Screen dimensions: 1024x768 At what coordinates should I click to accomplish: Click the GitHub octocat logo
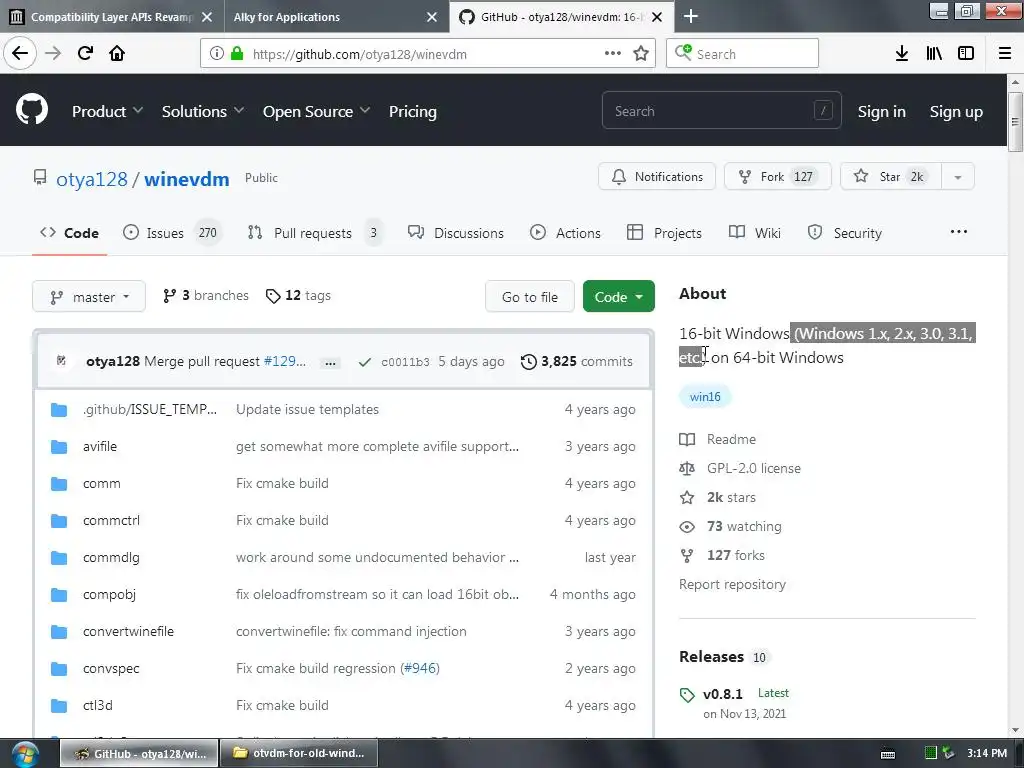(32, 110)
